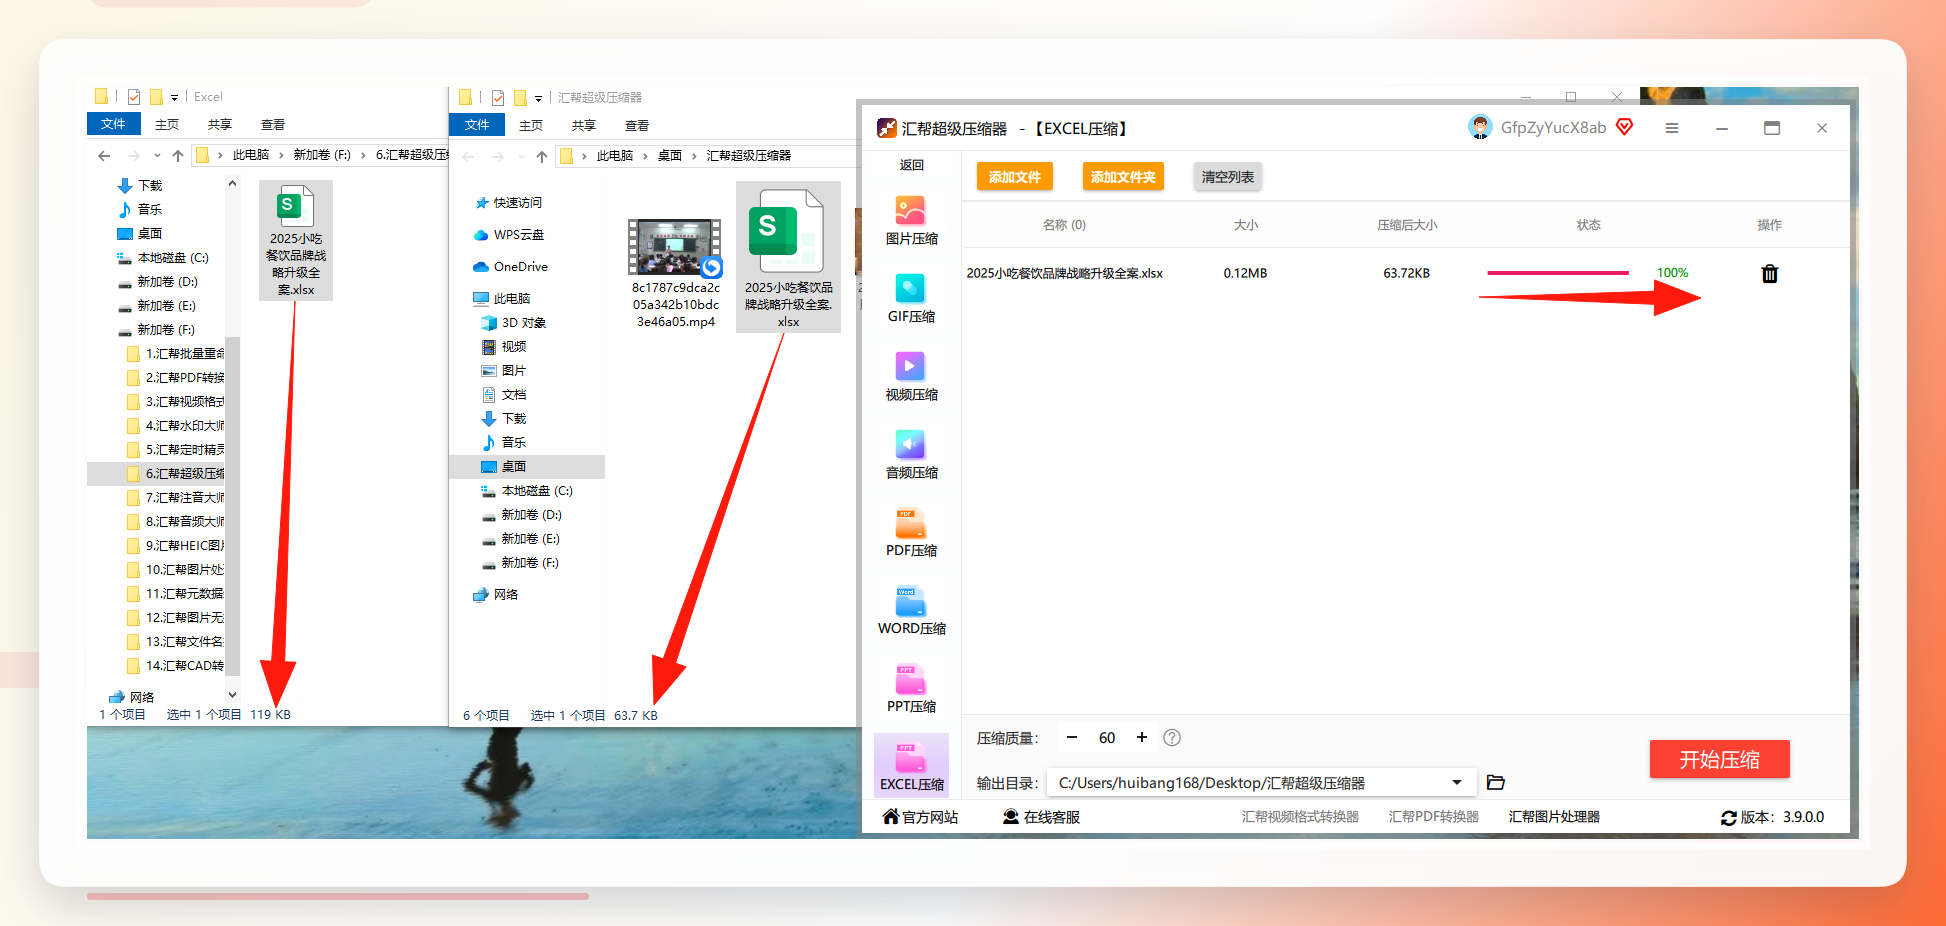Click the new folder icon in Excel Explorer toolbar
1946x926 pixels.
(x=156, y=97)
